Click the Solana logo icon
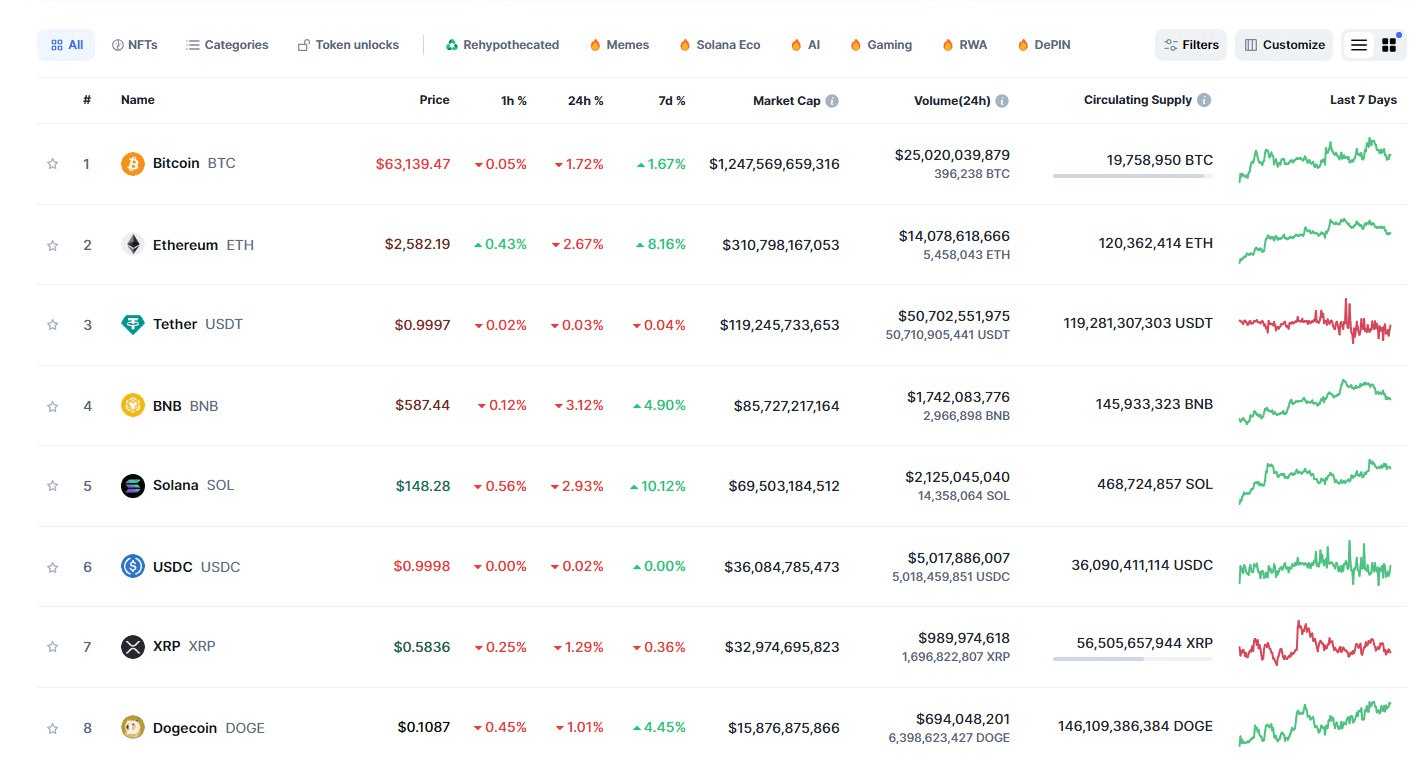 click(x=133, y=486)
